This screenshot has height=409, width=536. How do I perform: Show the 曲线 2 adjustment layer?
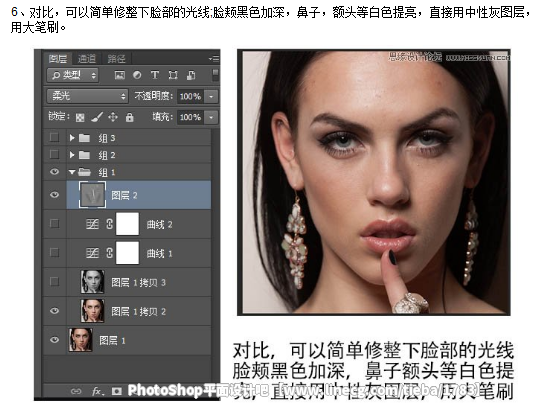point(54,223)
